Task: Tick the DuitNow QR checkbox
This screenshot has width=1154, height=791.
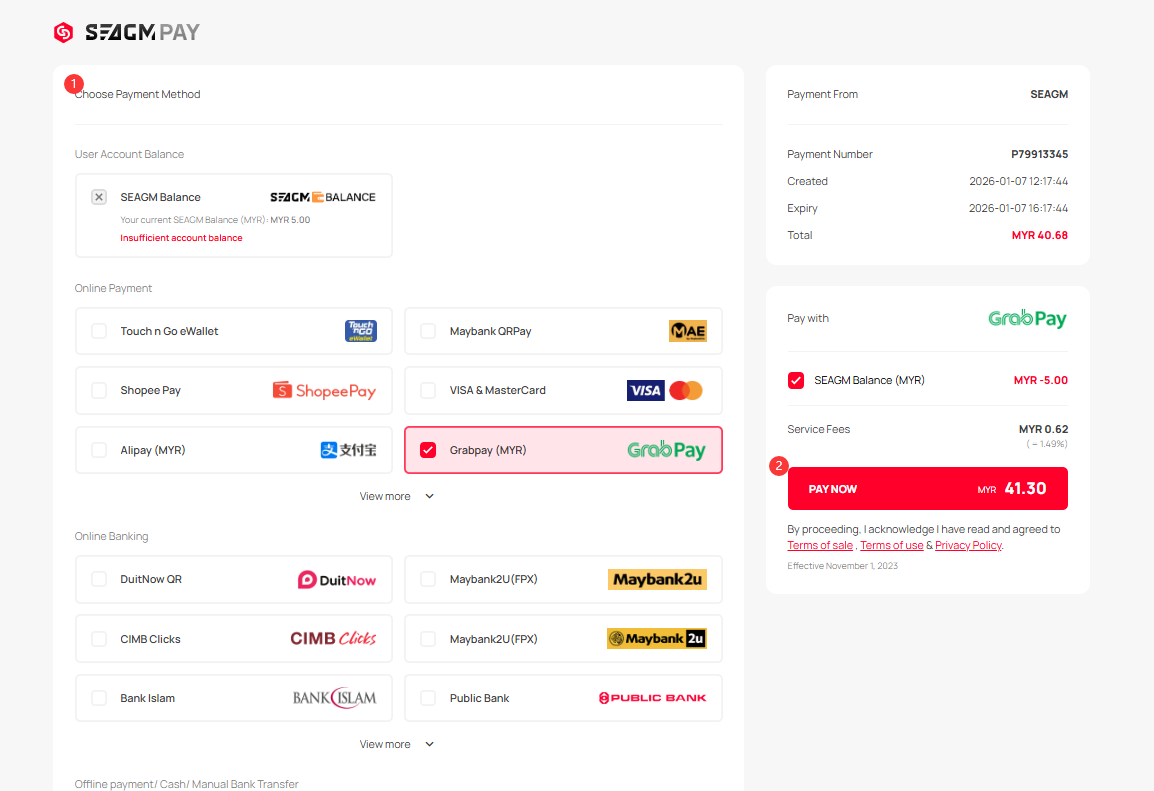Action: click(x=99, y=579)
